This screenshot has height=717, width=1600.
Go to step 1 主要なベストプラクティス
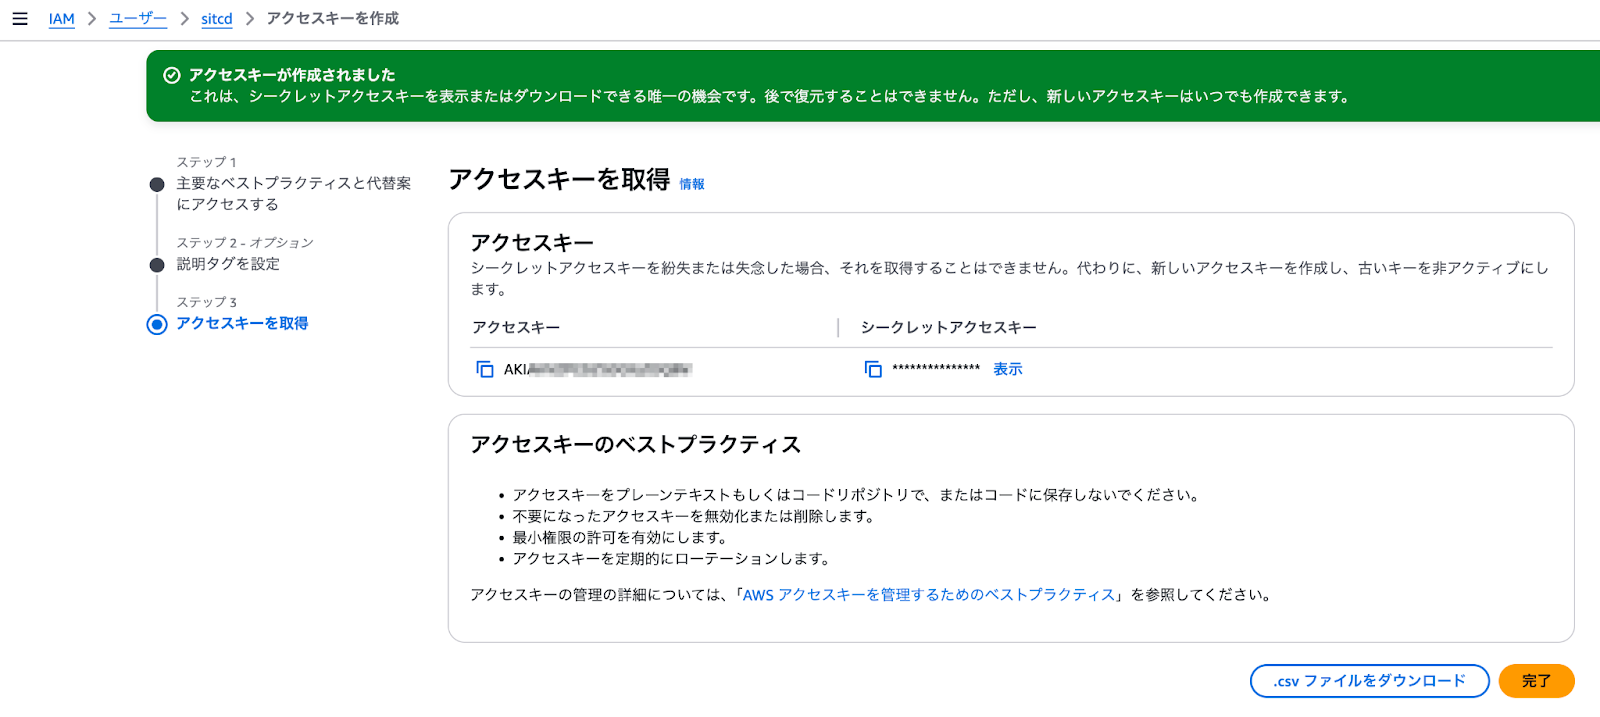tap(294, 194)
